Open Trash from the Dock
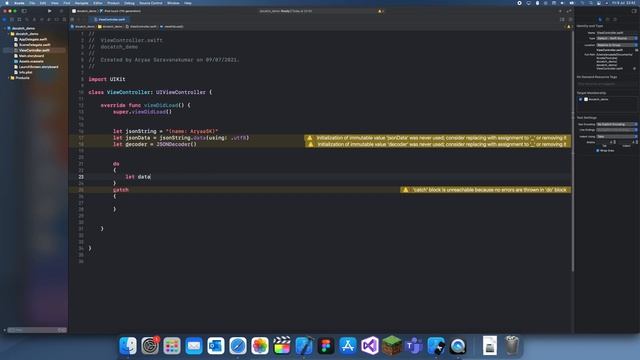 pos(512,346)
